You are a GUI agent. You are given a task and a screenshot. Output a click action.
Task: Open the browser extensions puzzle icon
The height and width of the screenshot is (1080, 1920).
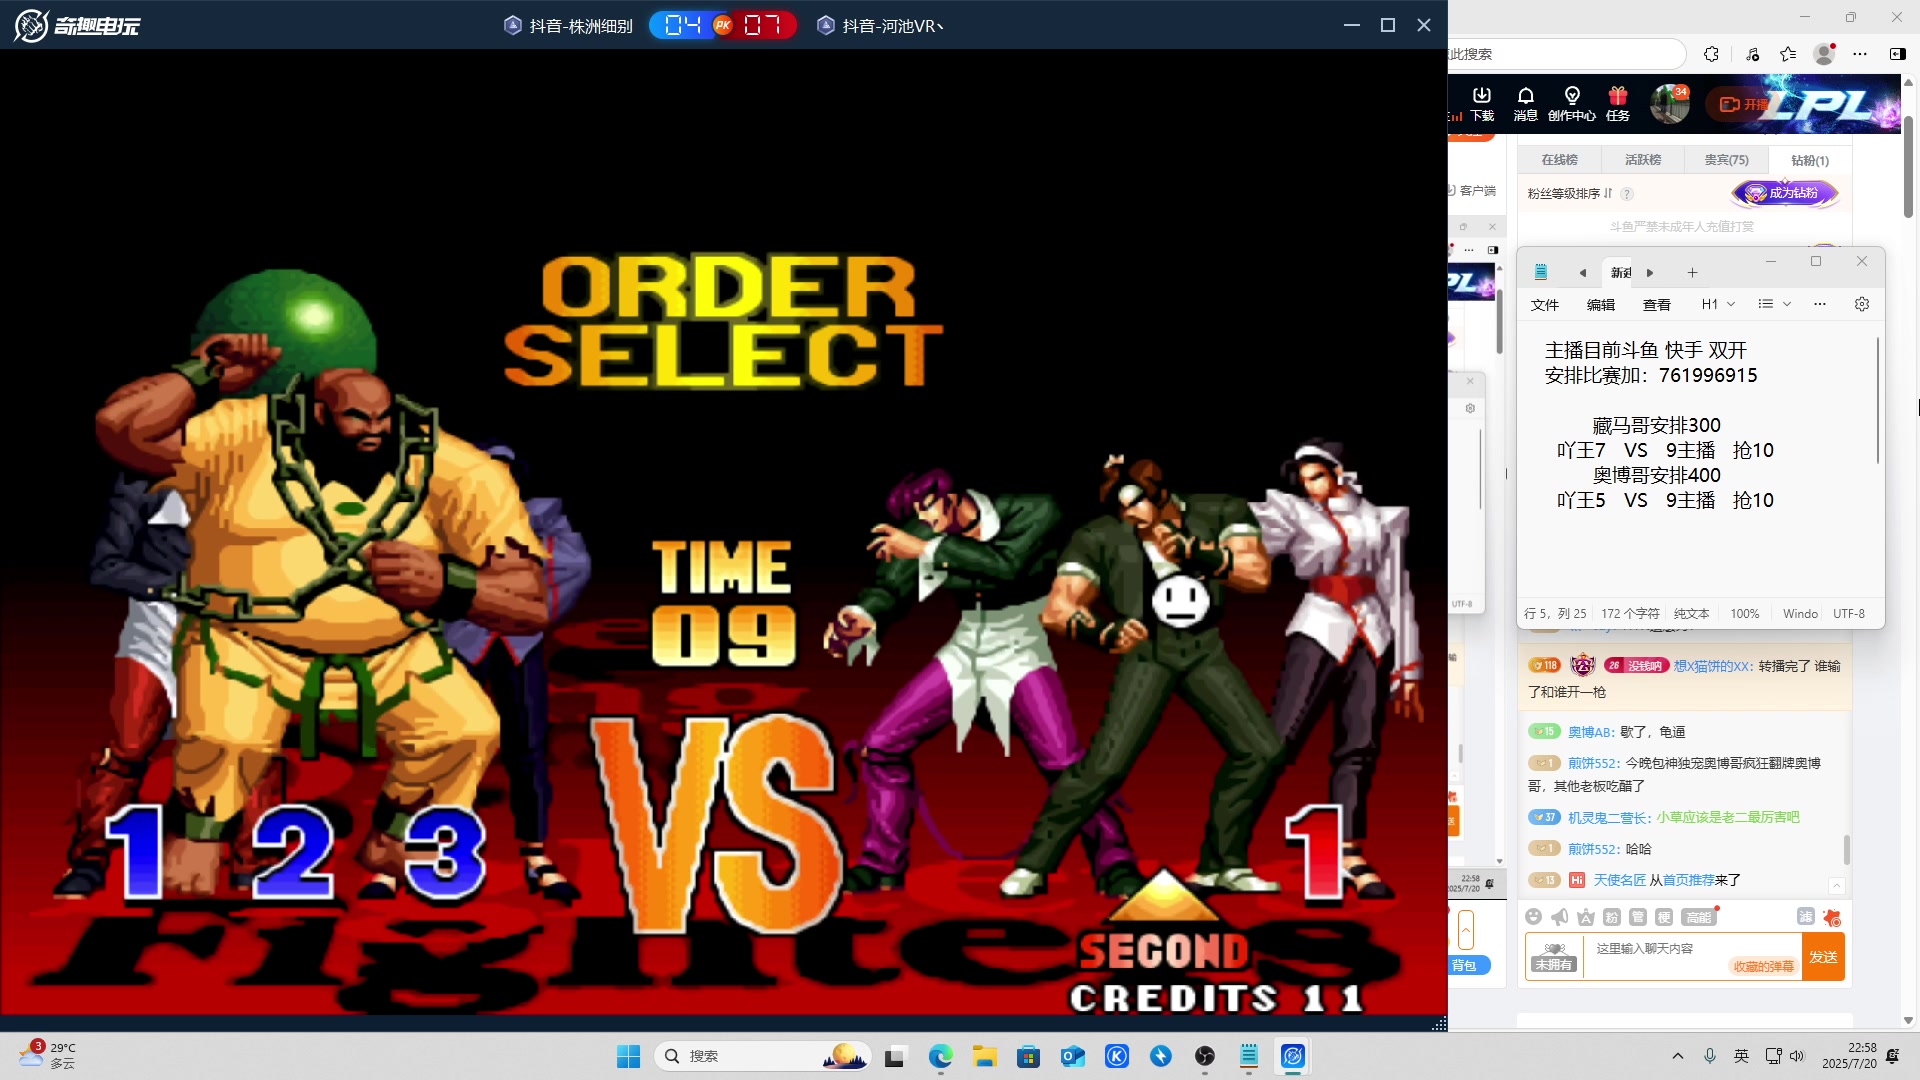1711,54
